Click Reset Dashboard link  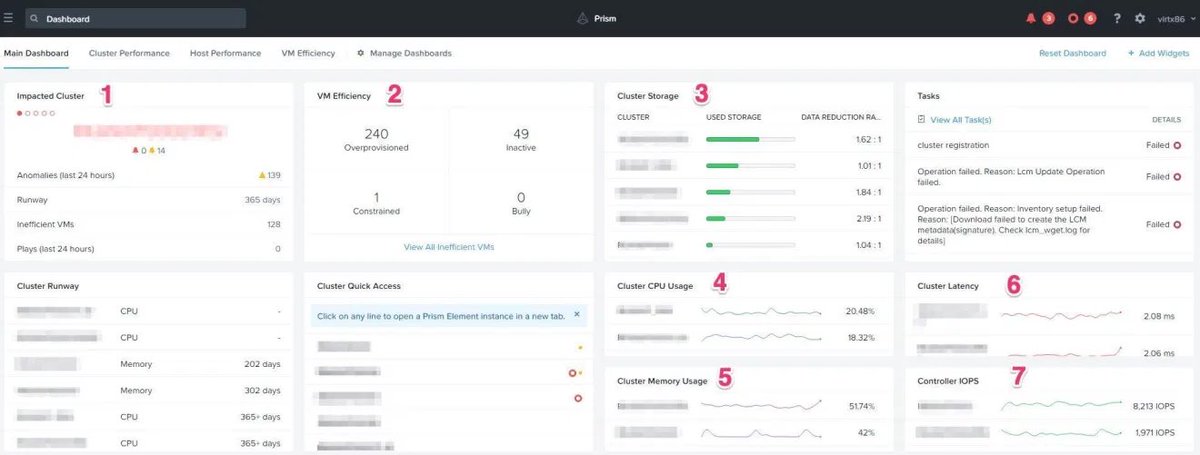(1072, 53)
